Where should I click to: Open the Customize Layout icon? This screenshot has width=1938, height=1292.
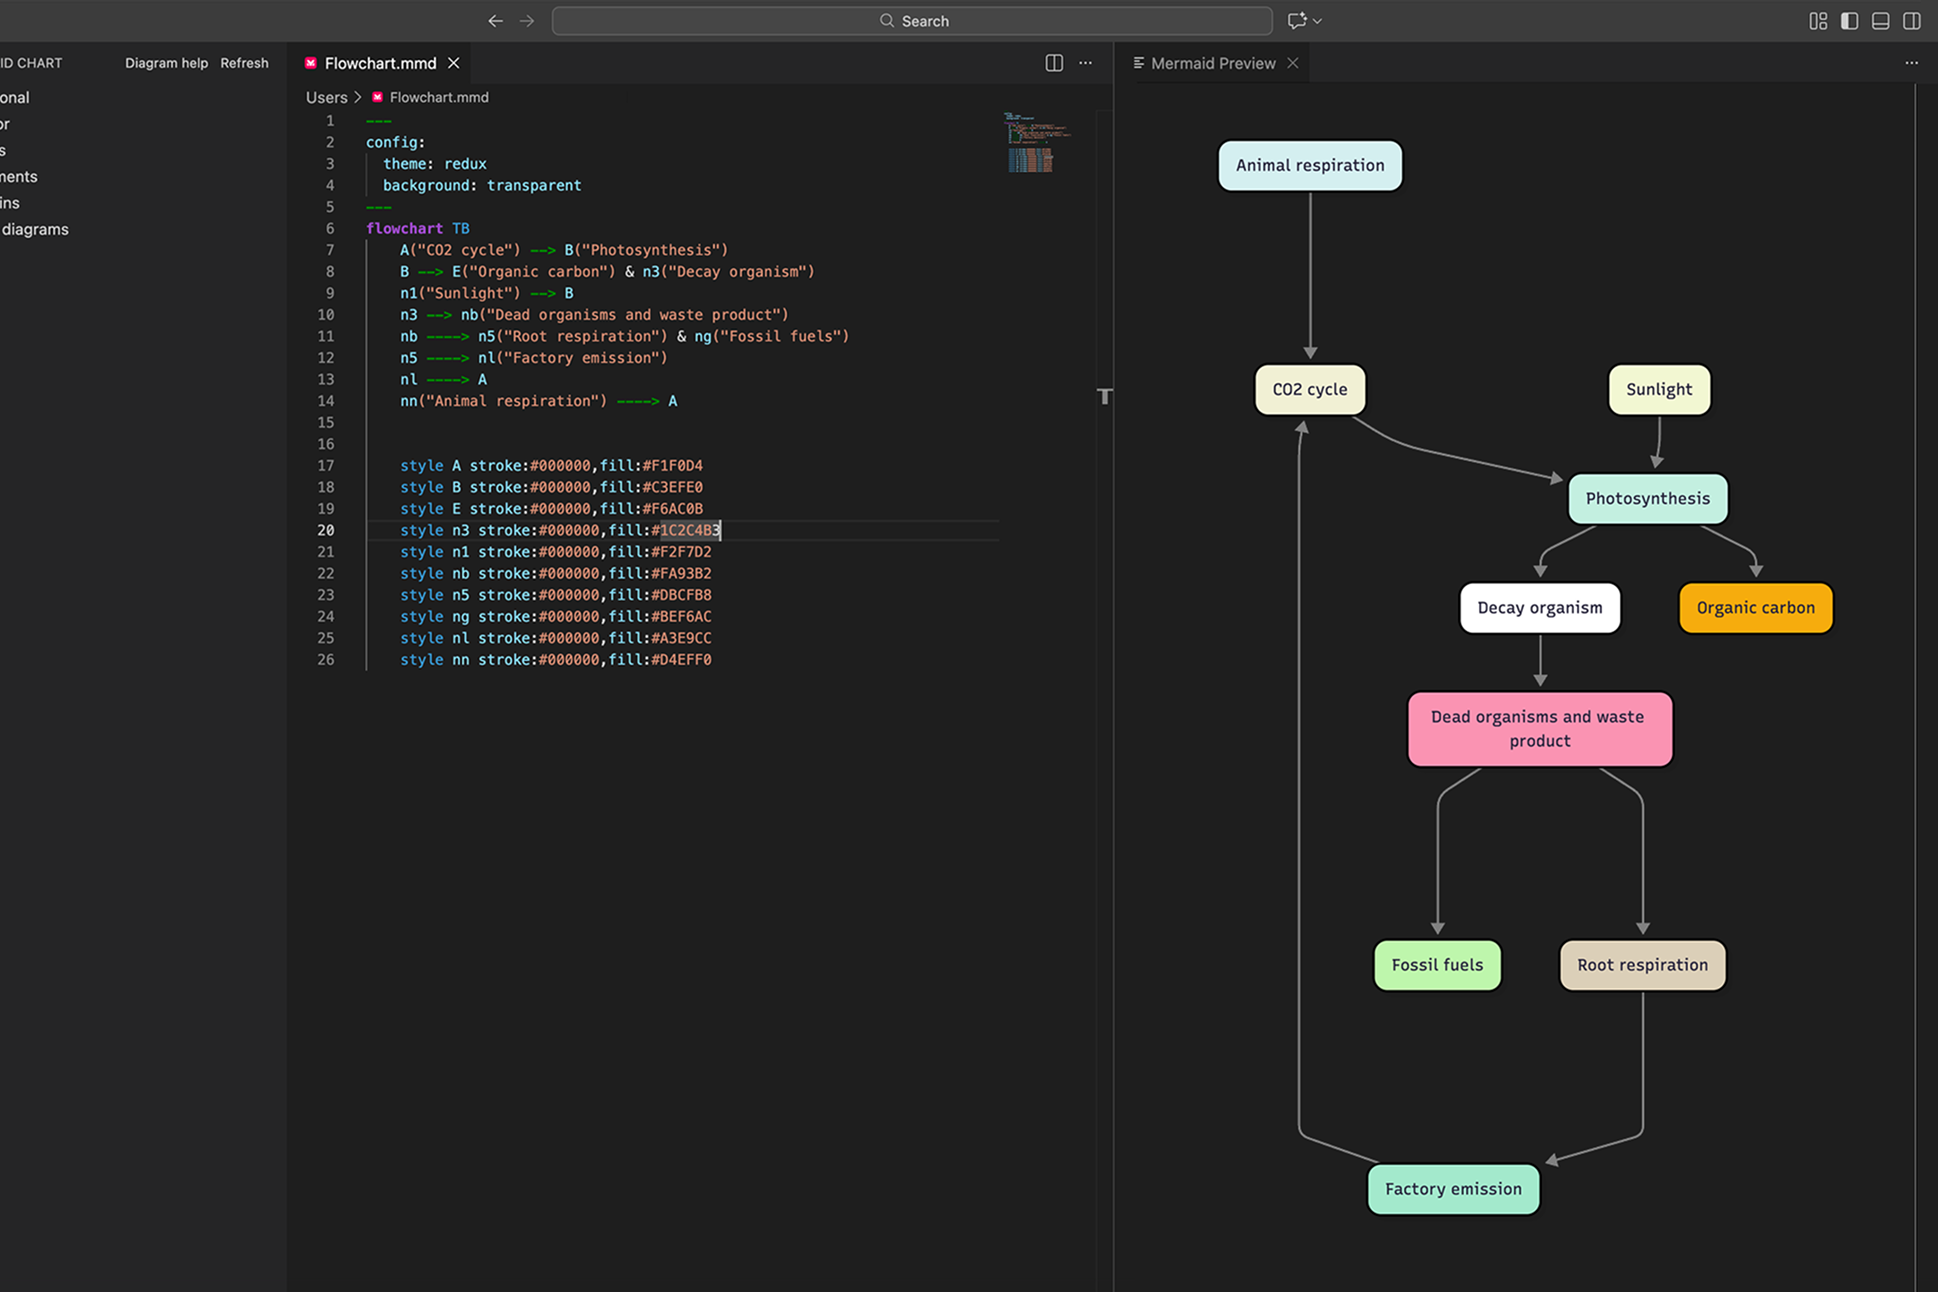click(x=1818, y=20)
